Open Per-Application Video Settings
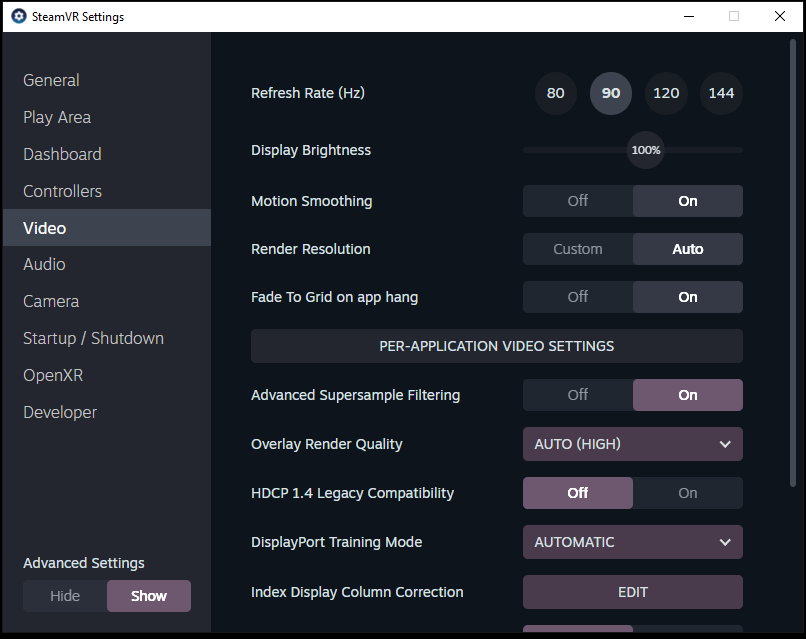 tap(497, 346)
